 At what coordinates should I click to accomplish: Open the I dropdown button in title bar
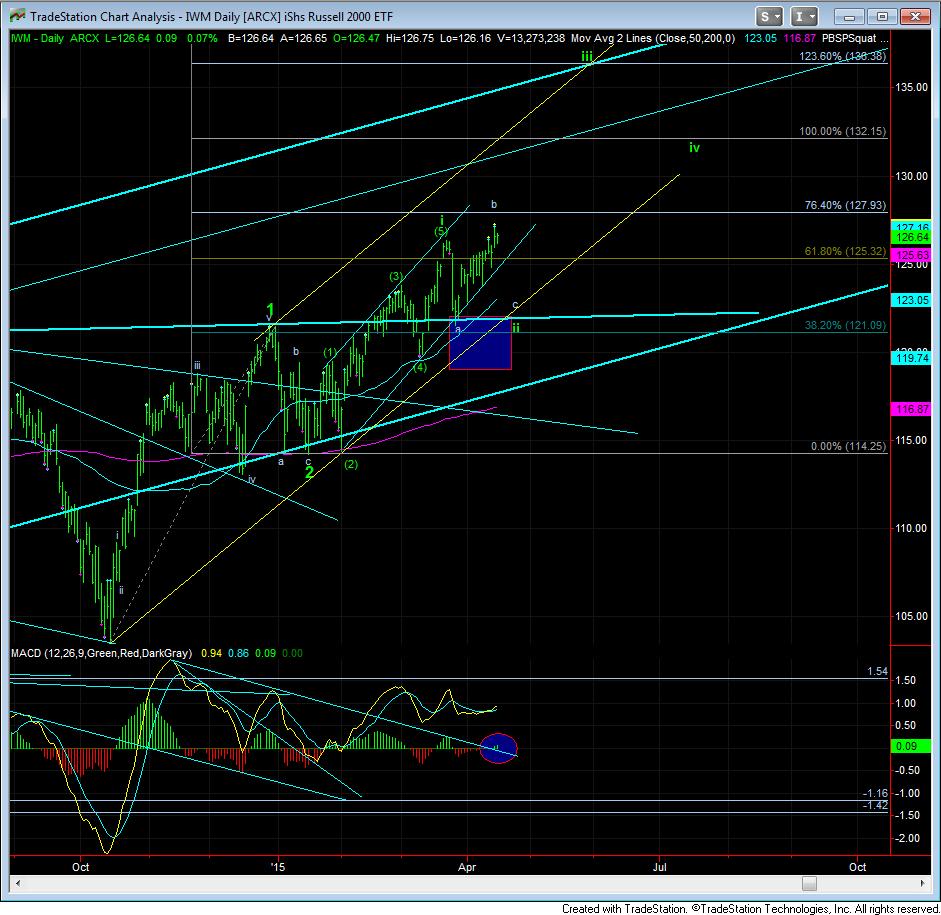point(803,17)
